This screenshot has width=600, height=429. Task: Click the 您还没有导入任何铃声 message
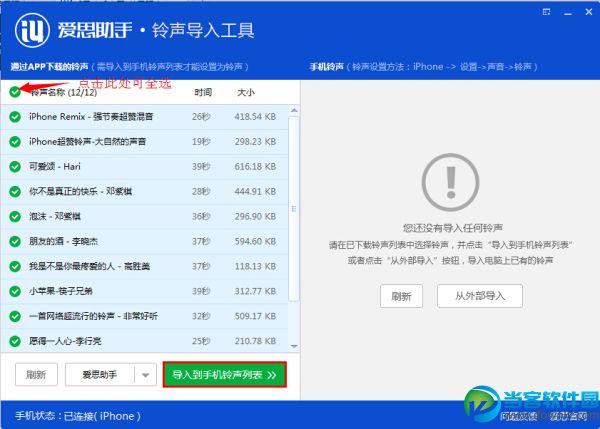pyautogui.click(x=453, y=228)
